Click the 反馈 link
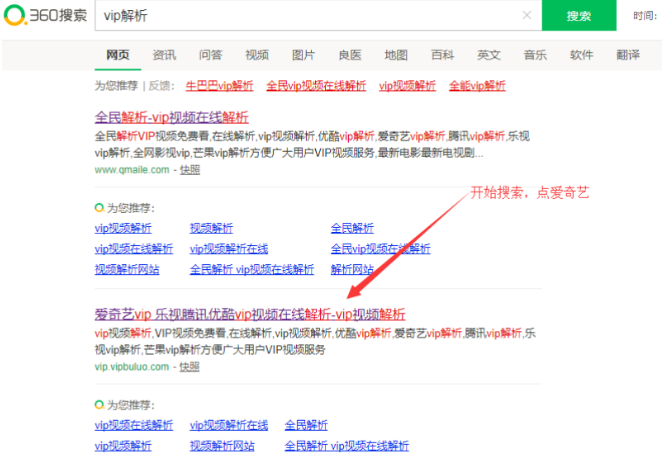This screenshot has width=664, height=458. 159,86
